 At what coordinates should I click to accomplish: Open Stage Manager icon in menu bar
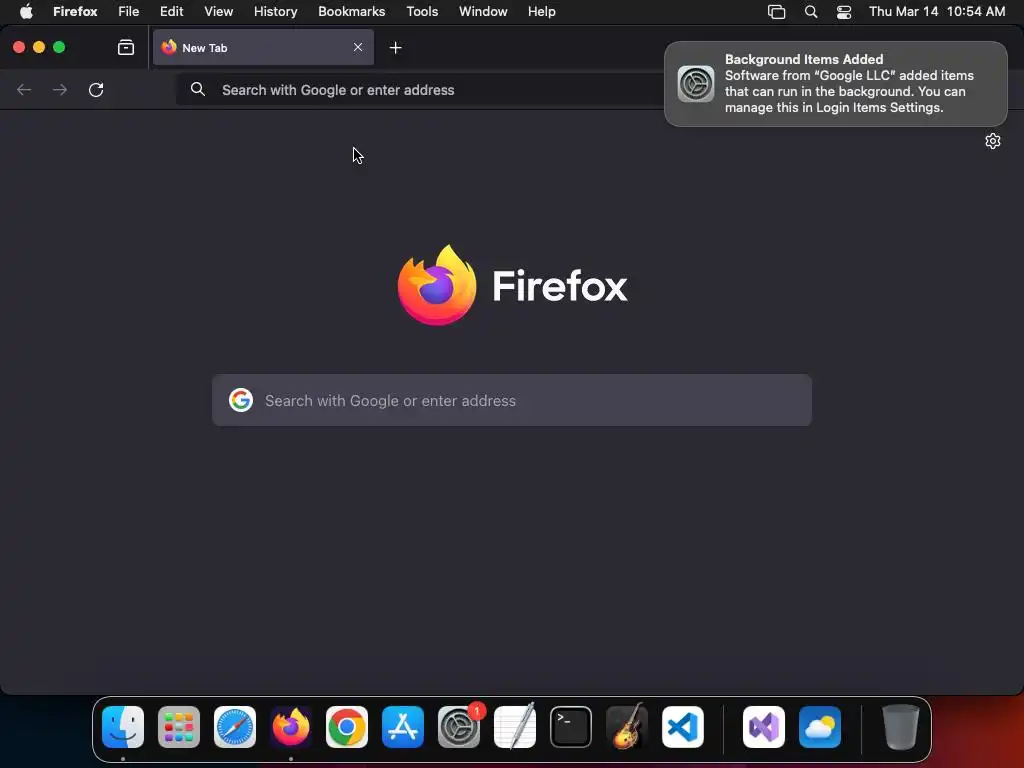point(776,11)
